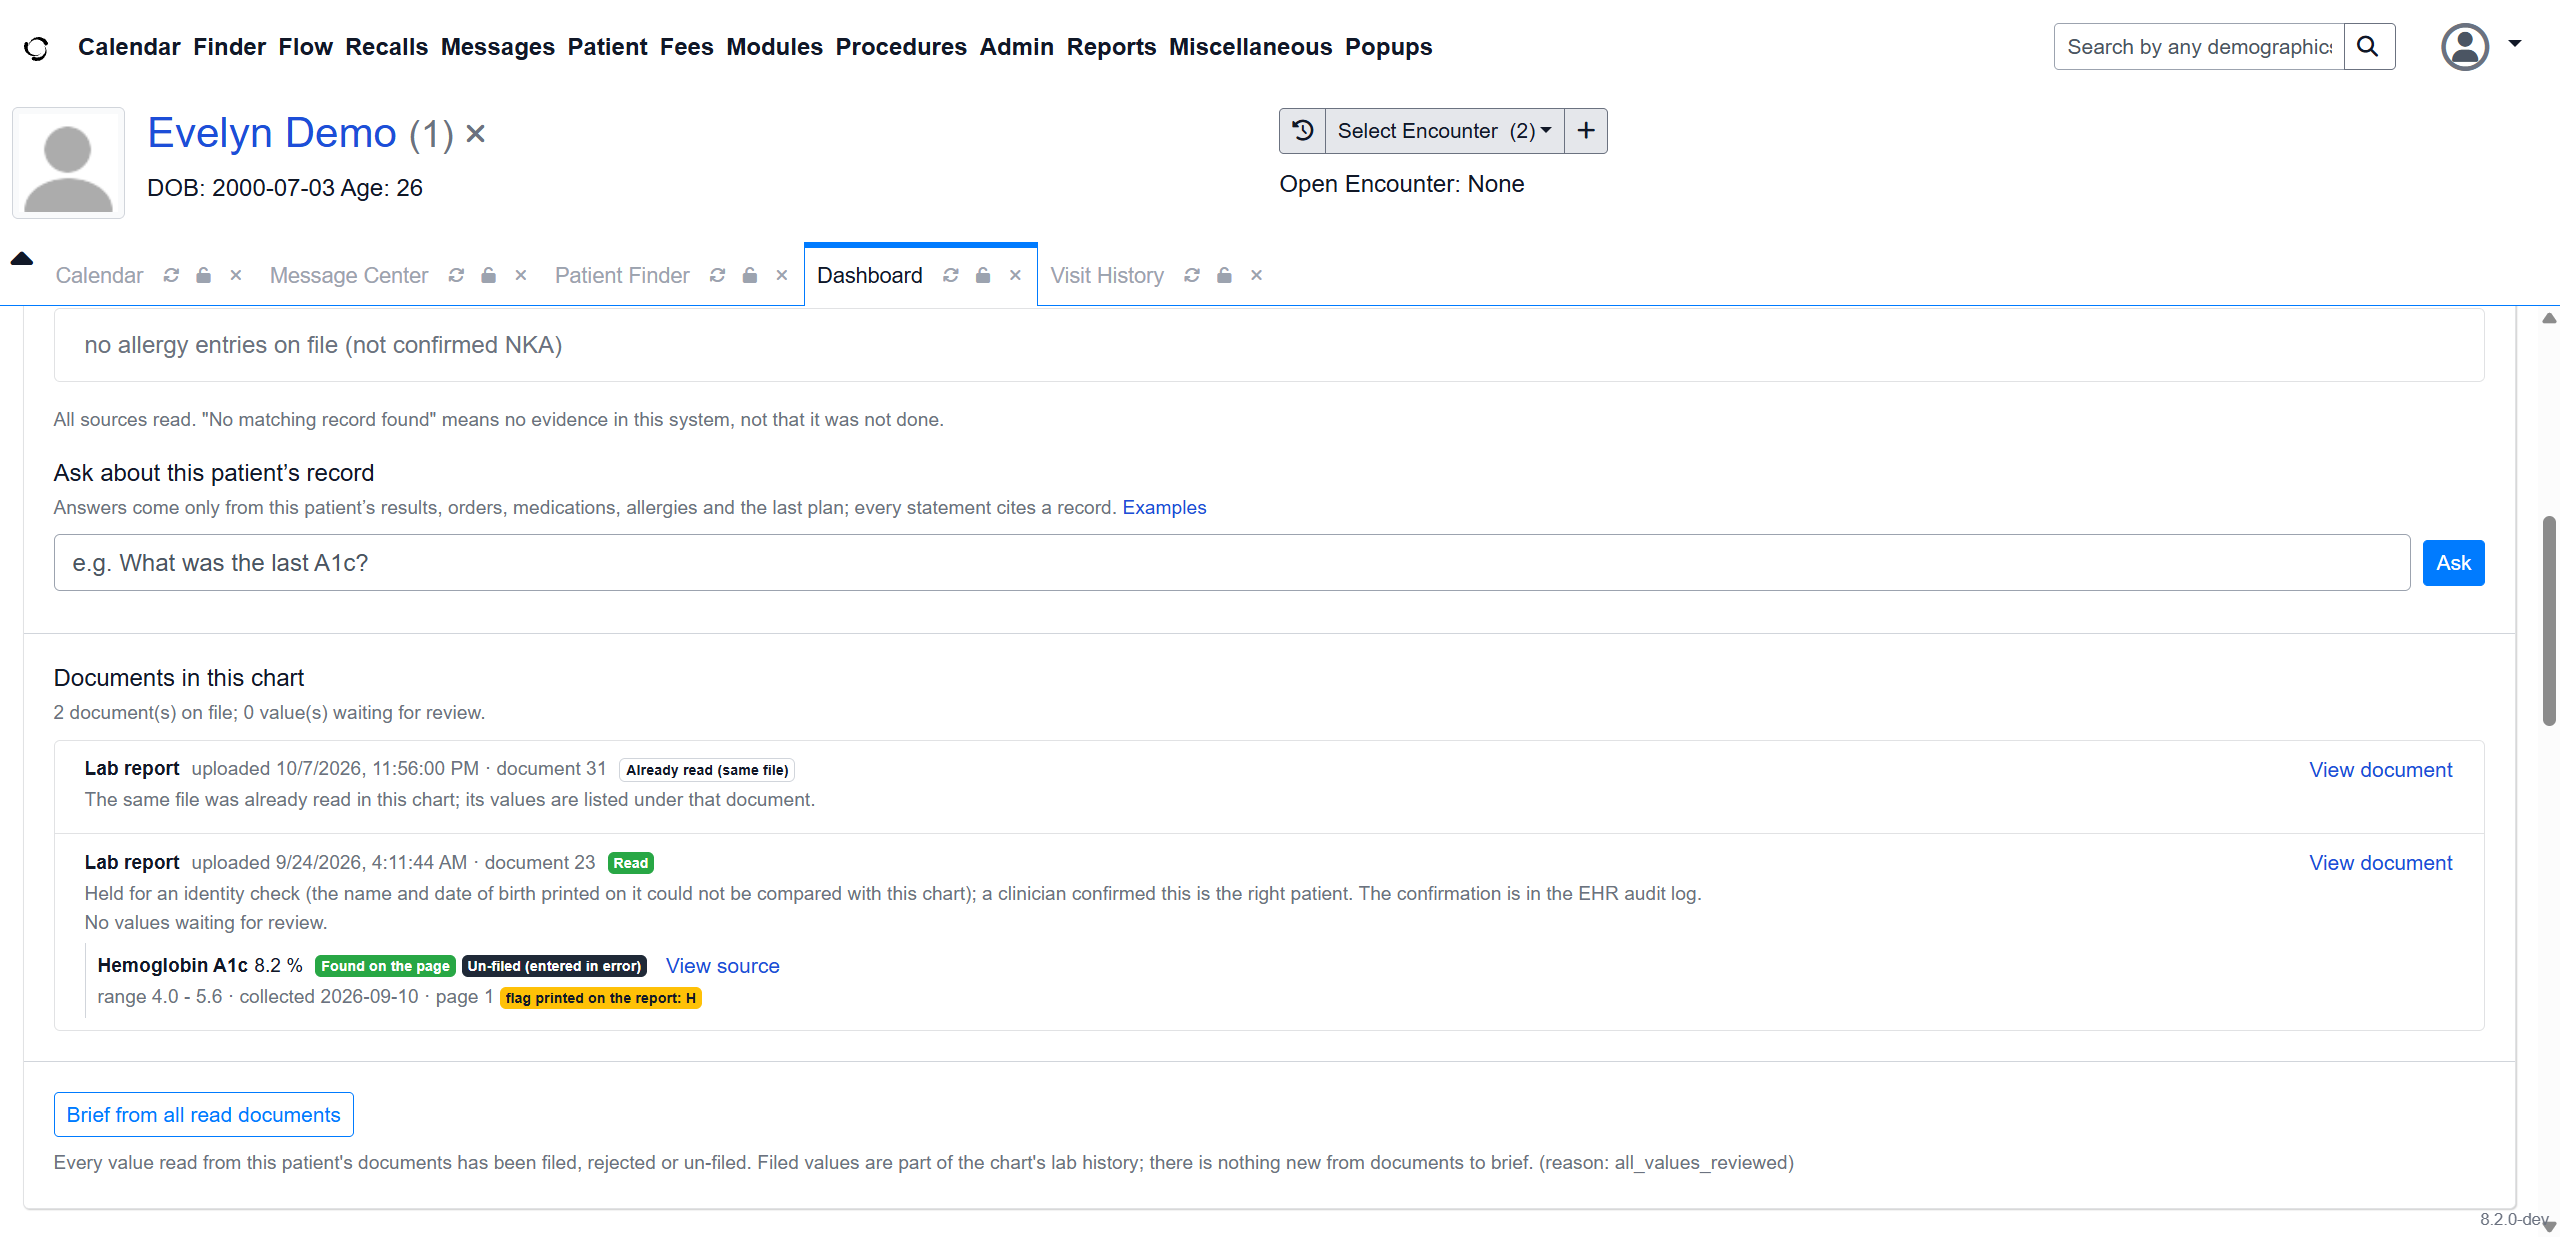Switch to the Visit History tab
This screenshot has width=2560, height=1237.
(1106, 275)
